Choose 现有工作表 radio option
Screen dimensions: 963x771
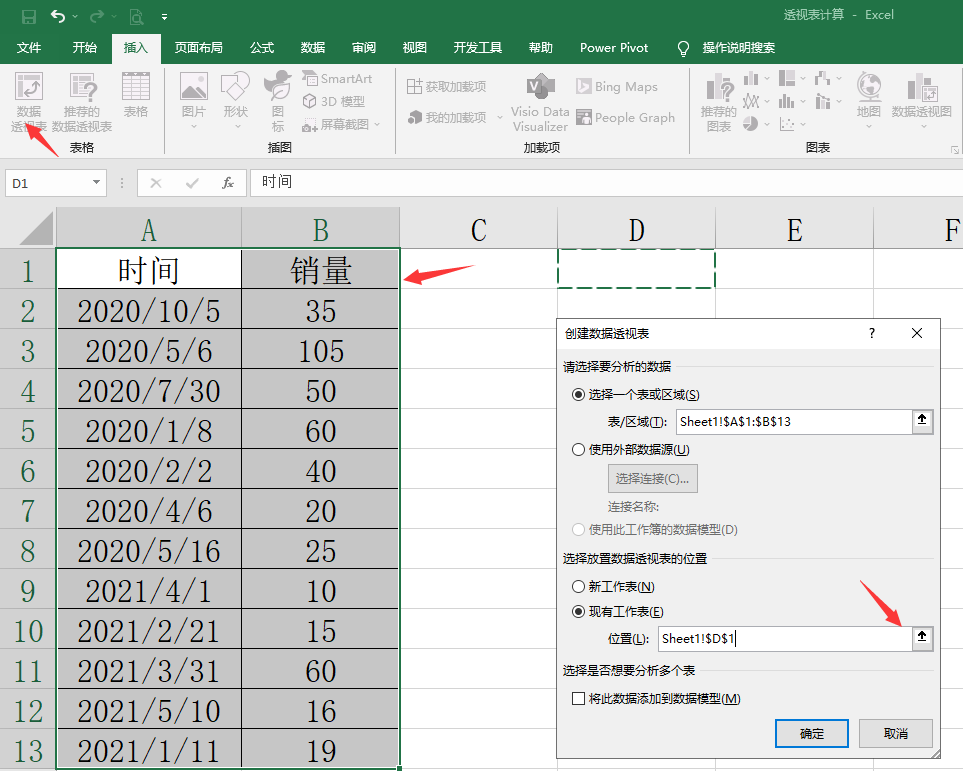point(578,612)
